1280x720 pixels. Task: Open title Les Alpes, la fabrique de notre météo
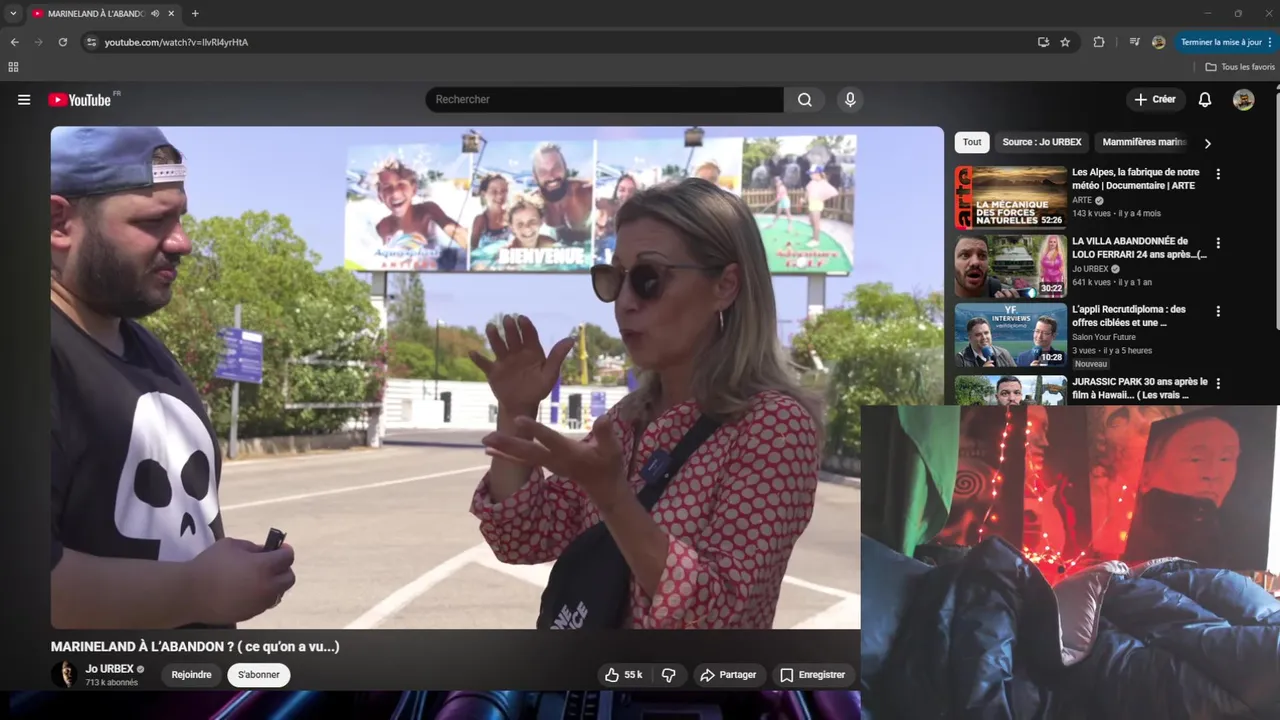coord(1136,178)
